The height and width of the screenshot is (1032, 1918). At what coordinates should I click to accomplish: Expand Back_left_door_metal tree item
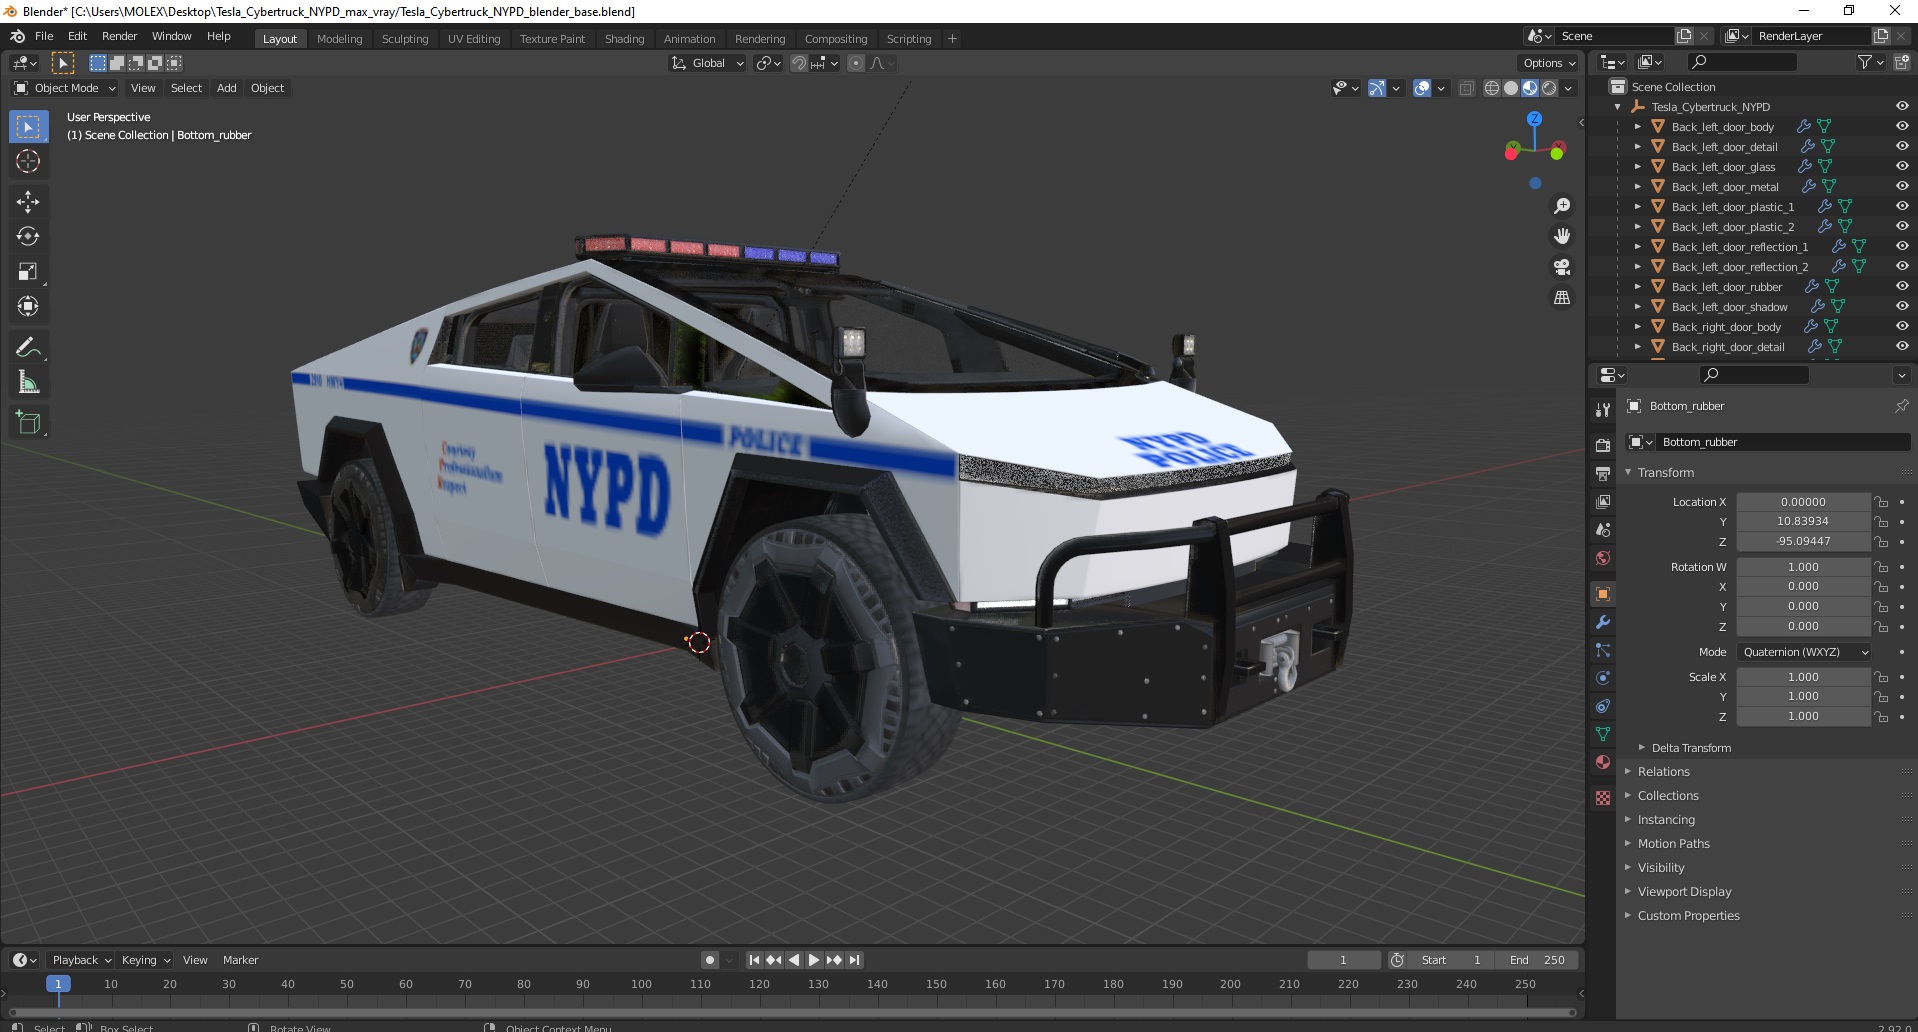[x=1637, y=187]
